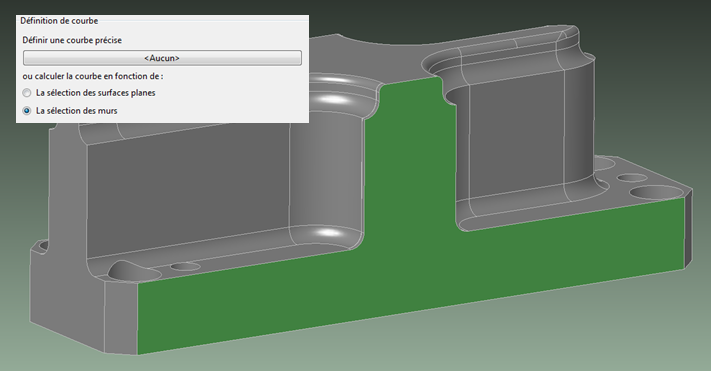The width and height of the screenshot is (711, 371).
Task: Click the <Aucun> curve selection button
Action: click(x=162, y=58)
